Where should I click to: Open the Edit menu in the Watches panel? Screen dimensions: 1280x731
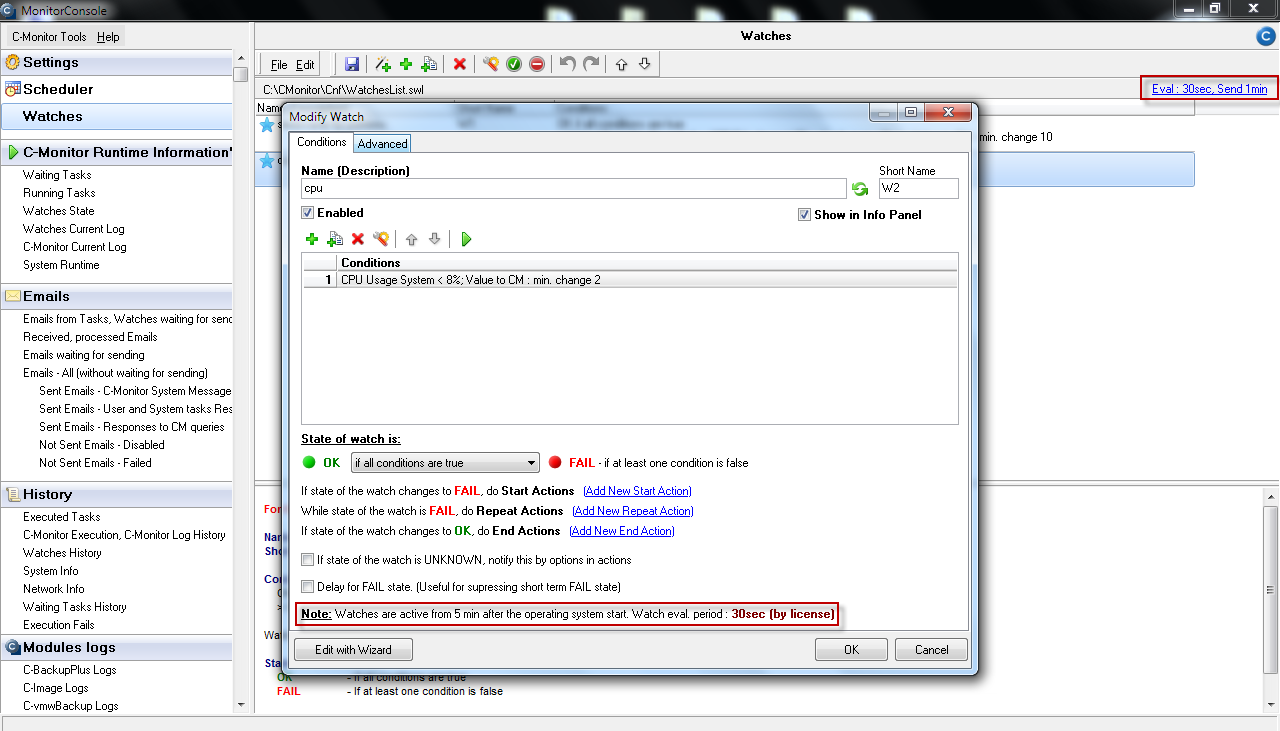click(x=305, y=65)
